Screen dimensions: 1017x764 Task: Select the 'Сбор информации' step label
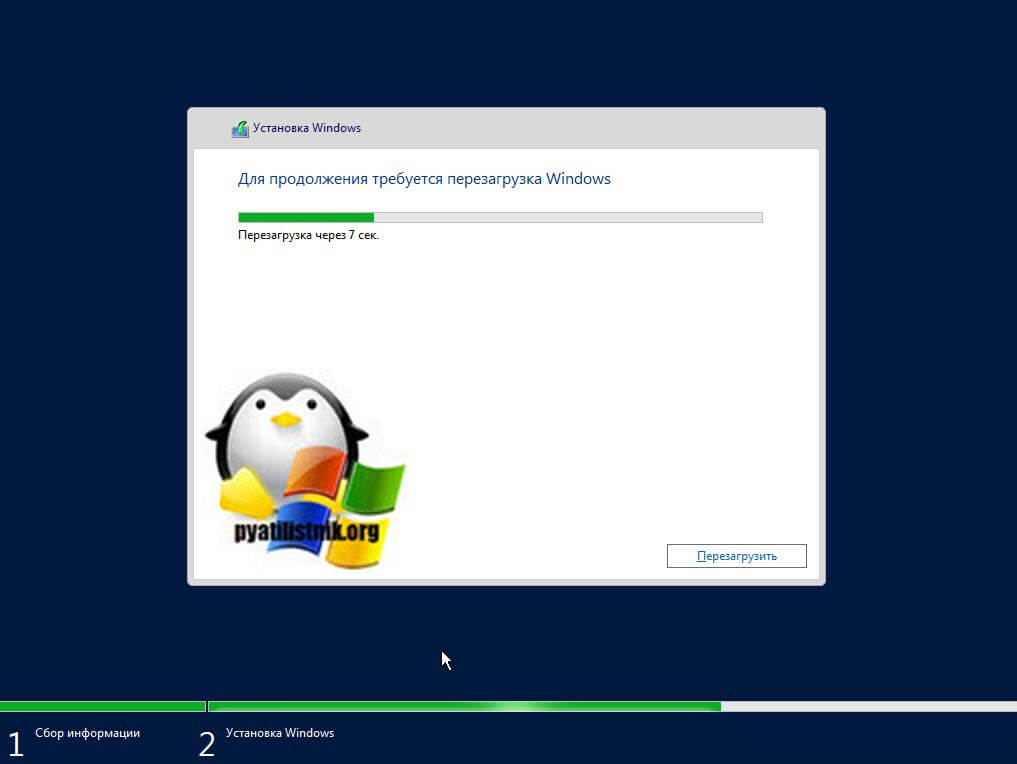[87, 733]
